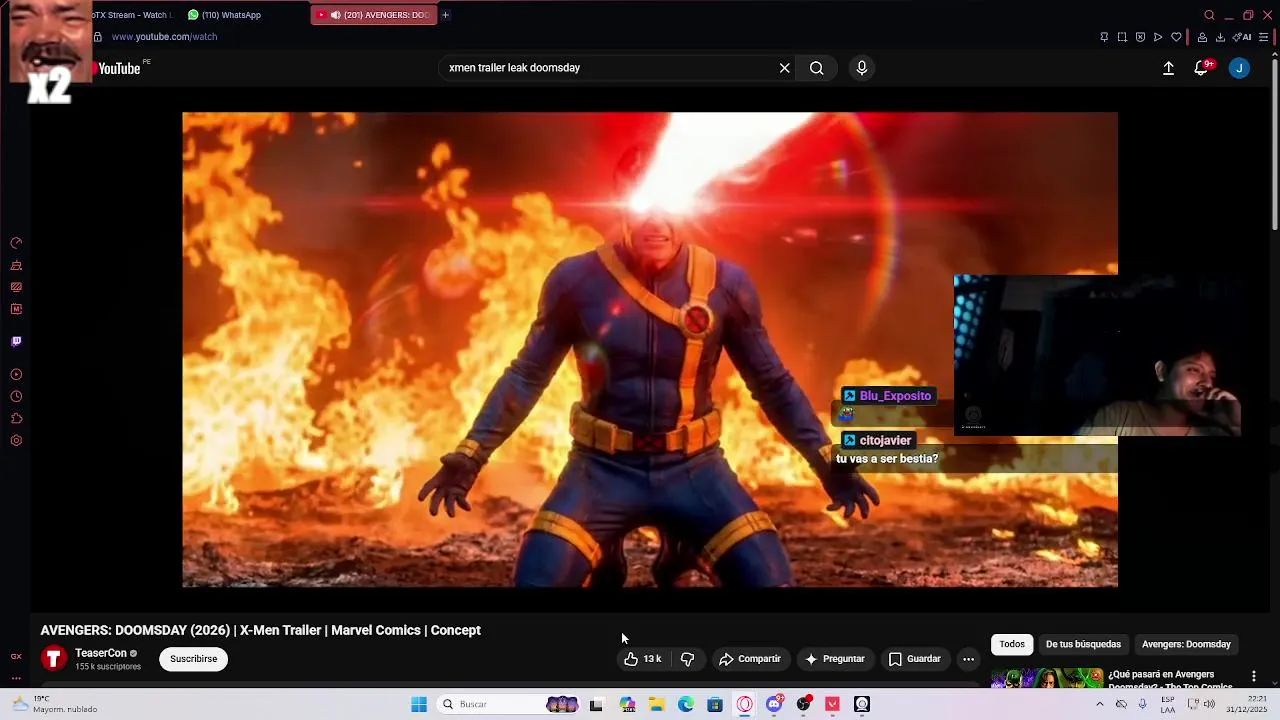Open the TeaserCon channel name link
Screen dimensions: 1280x720
pyautogui.click(x=101, y=653)
